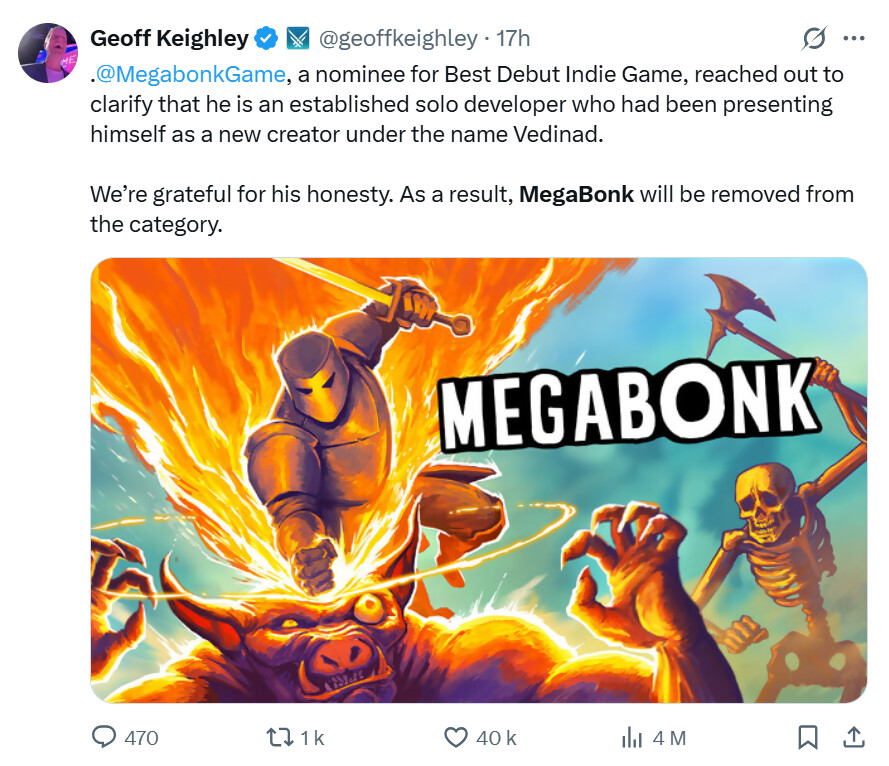Image resolution: width=889 pixels, height=766 pixels.
Task: Bookmark this tweet
Action: click(x=808, y=737)
